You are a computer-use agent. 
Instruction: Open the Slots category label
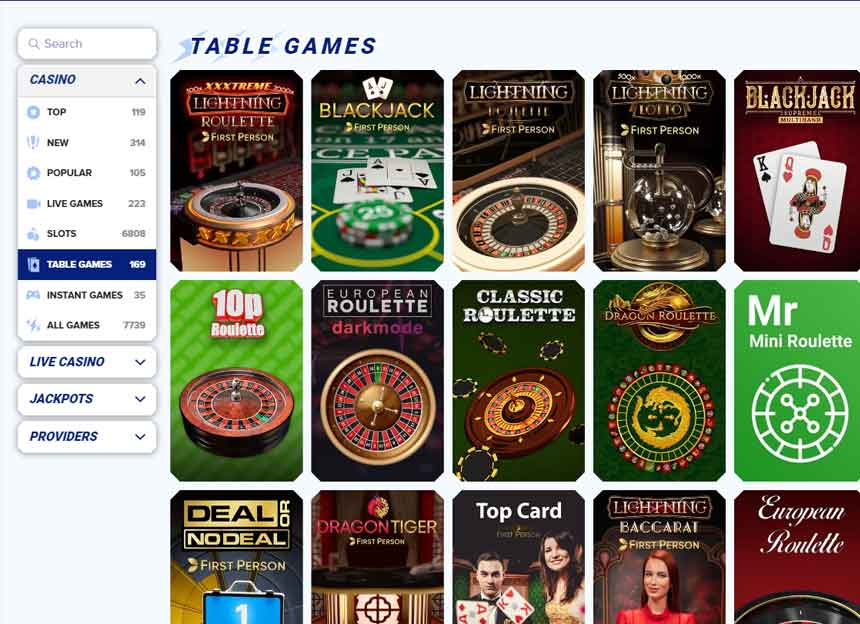61,234
